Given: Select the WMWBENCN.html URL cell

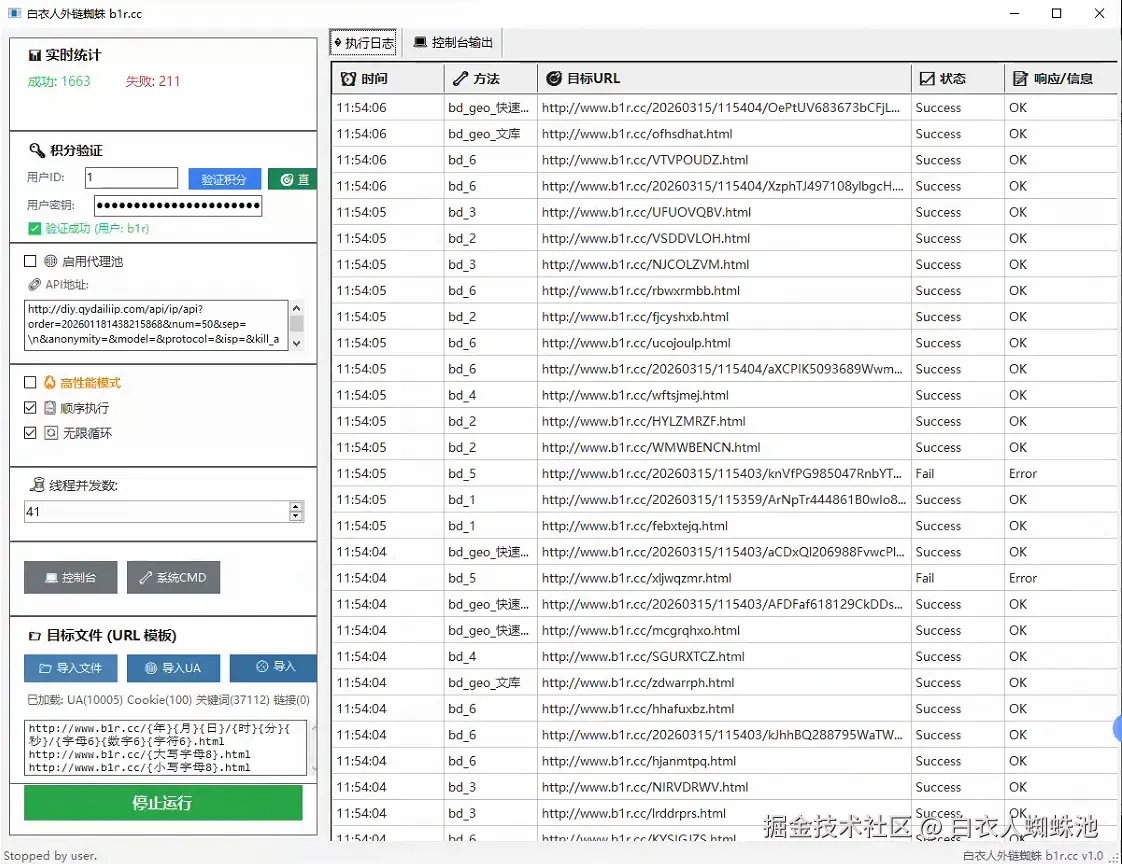Looking at the screenshot, I should pos(723,447).
